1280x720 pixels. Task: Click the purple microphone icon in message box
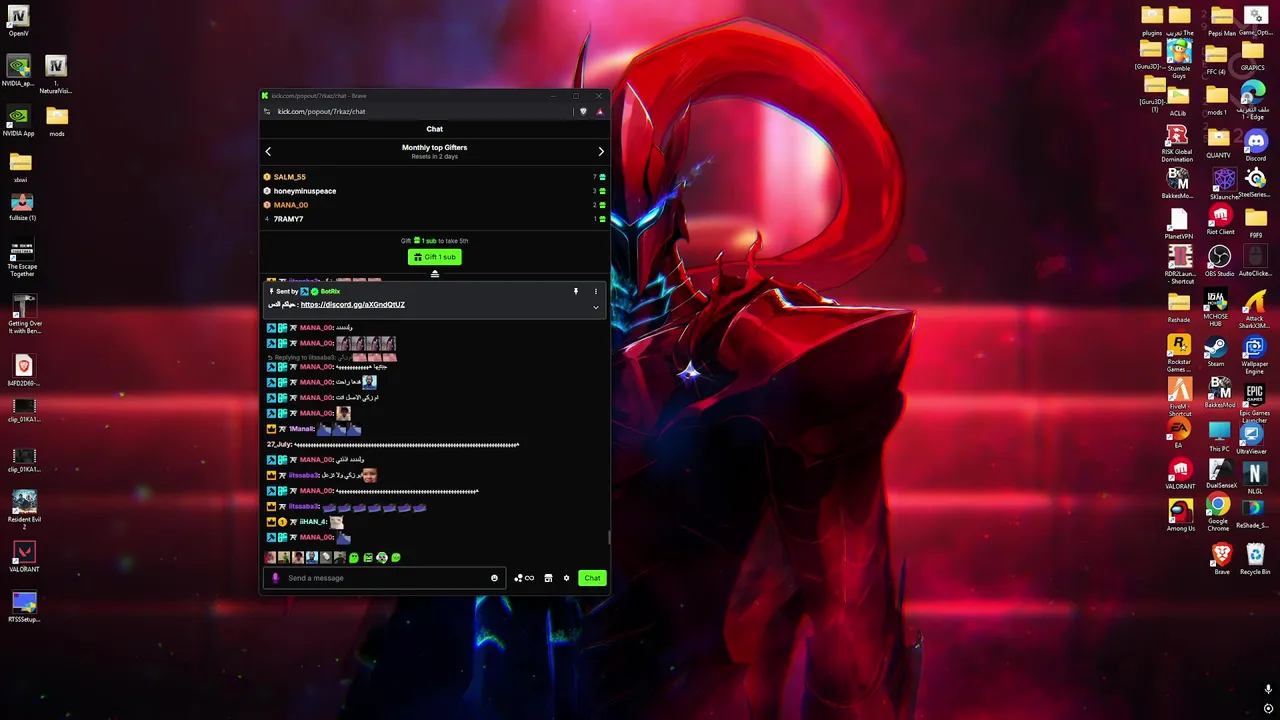click(275, 578)
